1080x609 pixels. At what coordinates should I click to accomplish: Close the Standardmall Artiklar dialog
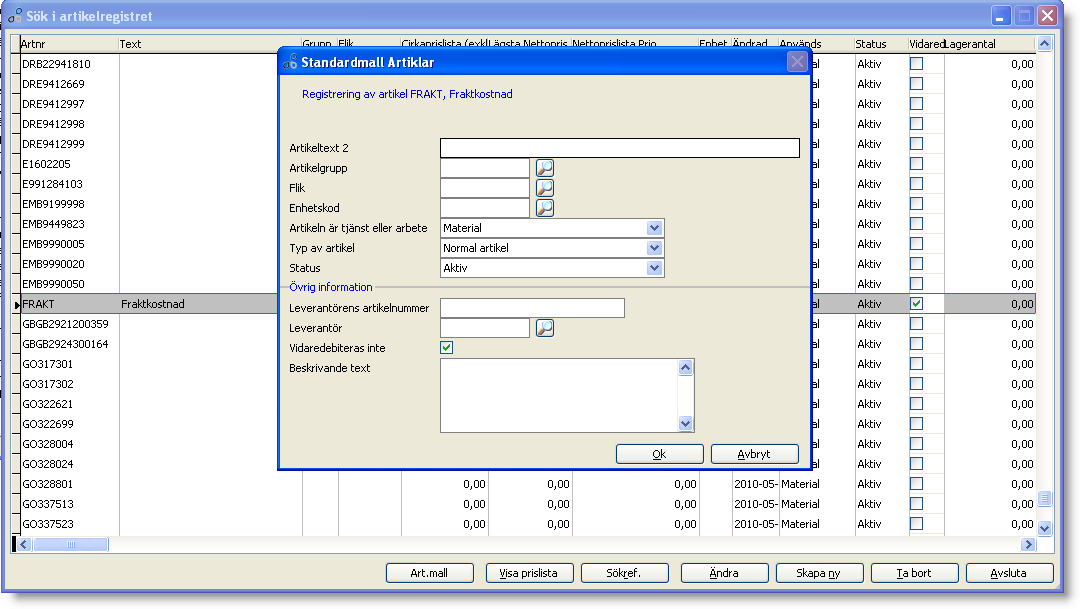797,62
